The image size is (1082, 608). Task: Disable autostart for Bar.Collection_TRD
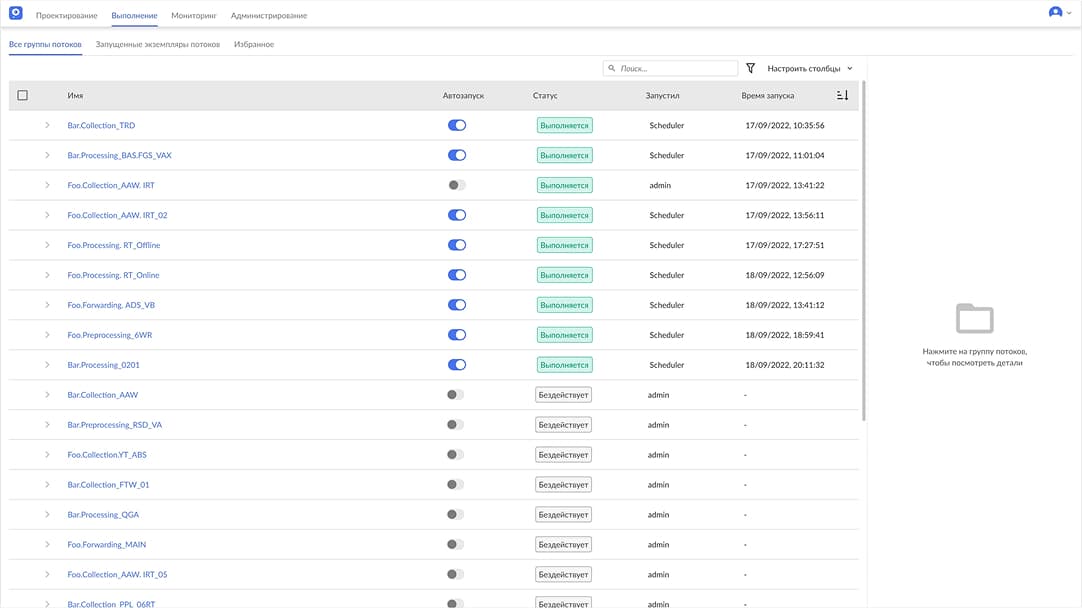[457, 124]
